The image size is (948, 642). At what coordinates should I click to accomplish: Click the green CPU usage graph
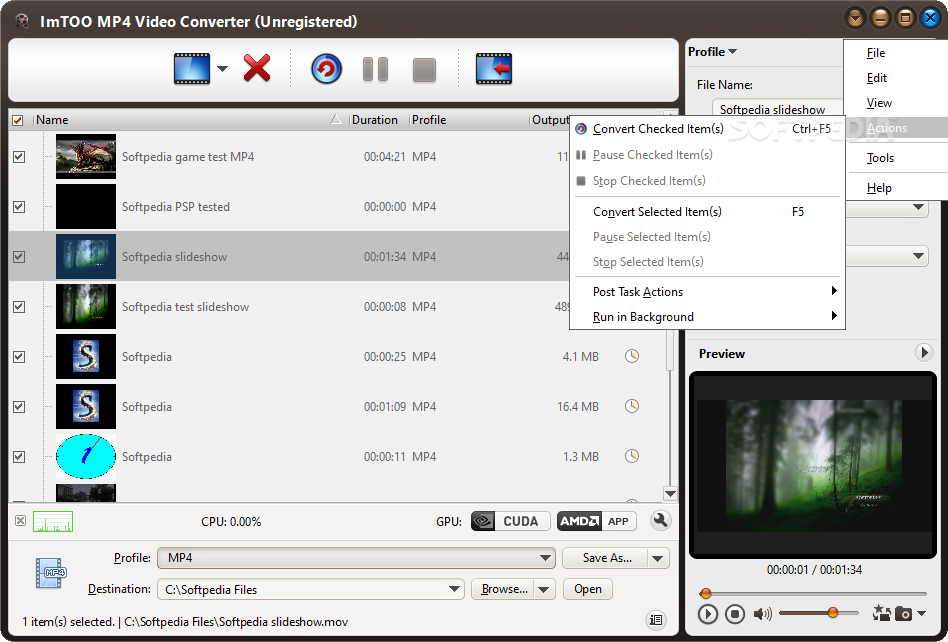click(53, 521)
